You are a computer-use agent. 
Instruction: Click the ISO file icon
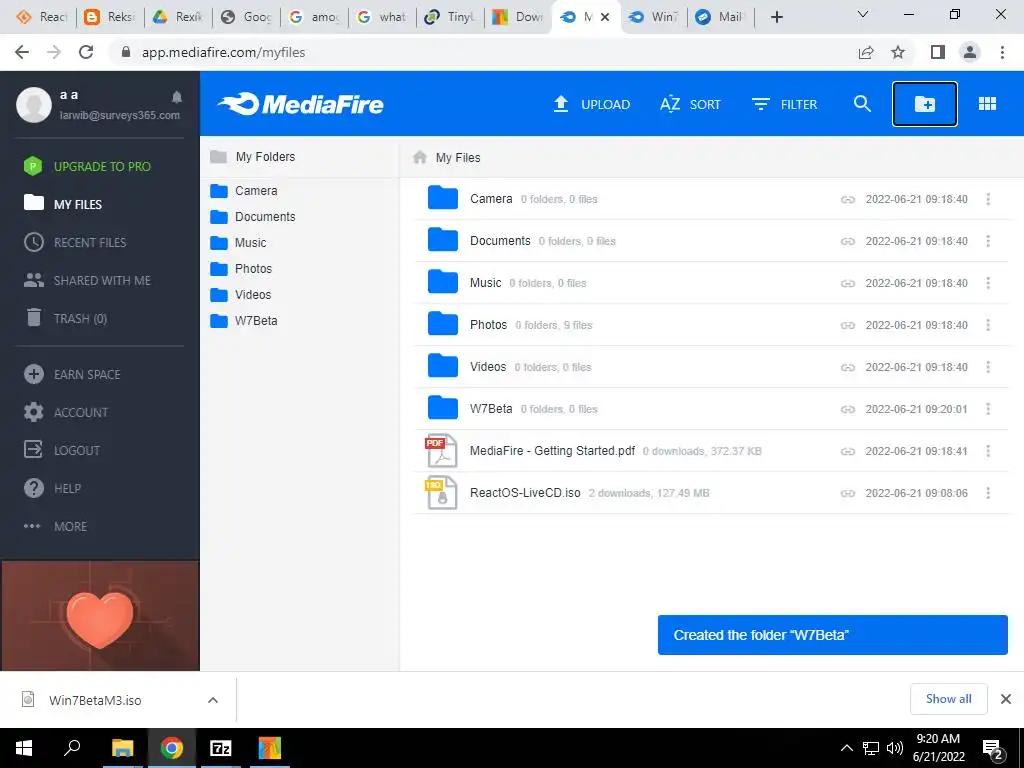(441, 492)
